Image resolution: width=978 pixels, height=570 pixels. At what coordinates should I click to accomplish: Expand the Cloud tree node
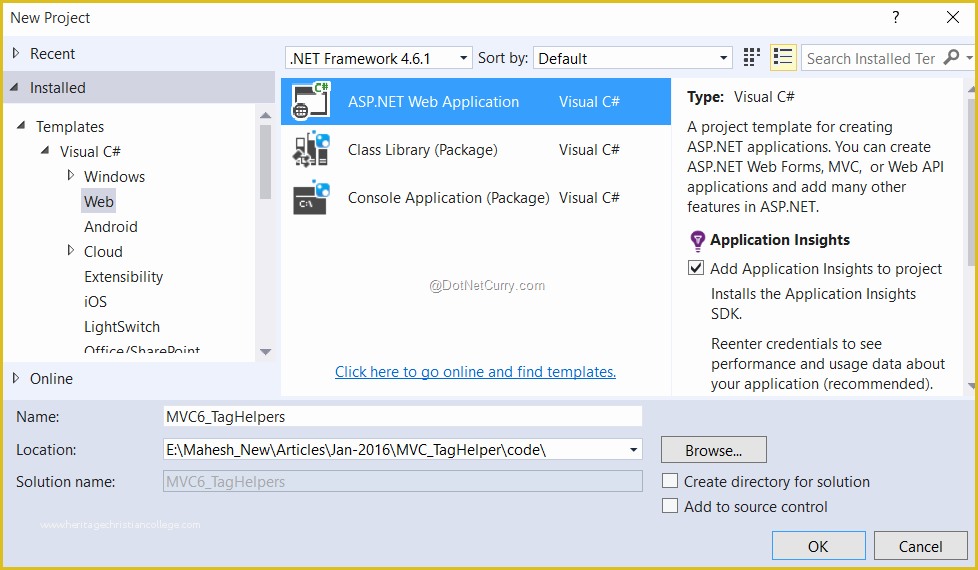pos(70,250)
